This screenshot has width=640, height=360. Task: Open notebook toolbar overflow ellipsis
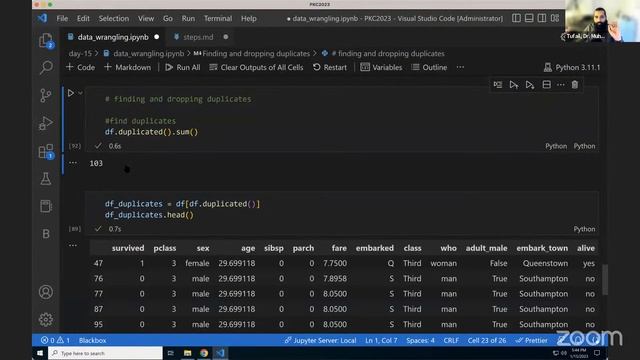(x=460, y=67)
